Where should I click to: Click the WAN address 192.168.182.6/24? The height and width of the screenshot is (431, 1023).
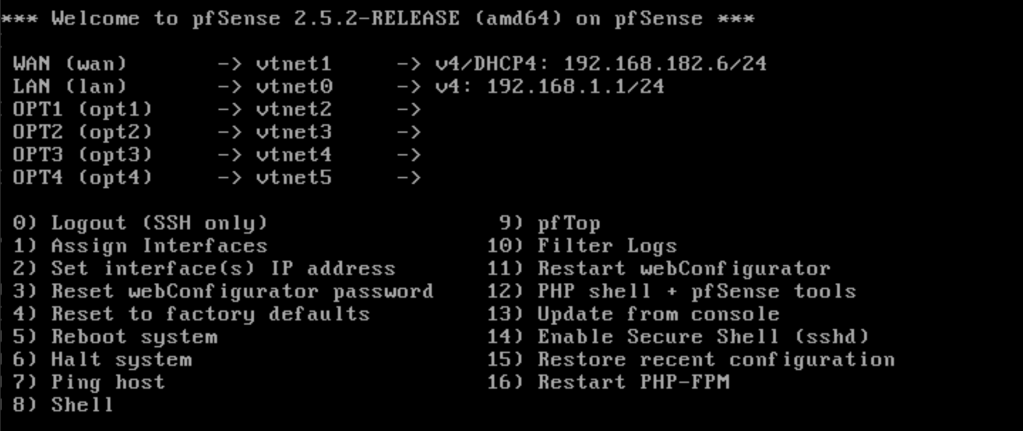pos(665,64)
